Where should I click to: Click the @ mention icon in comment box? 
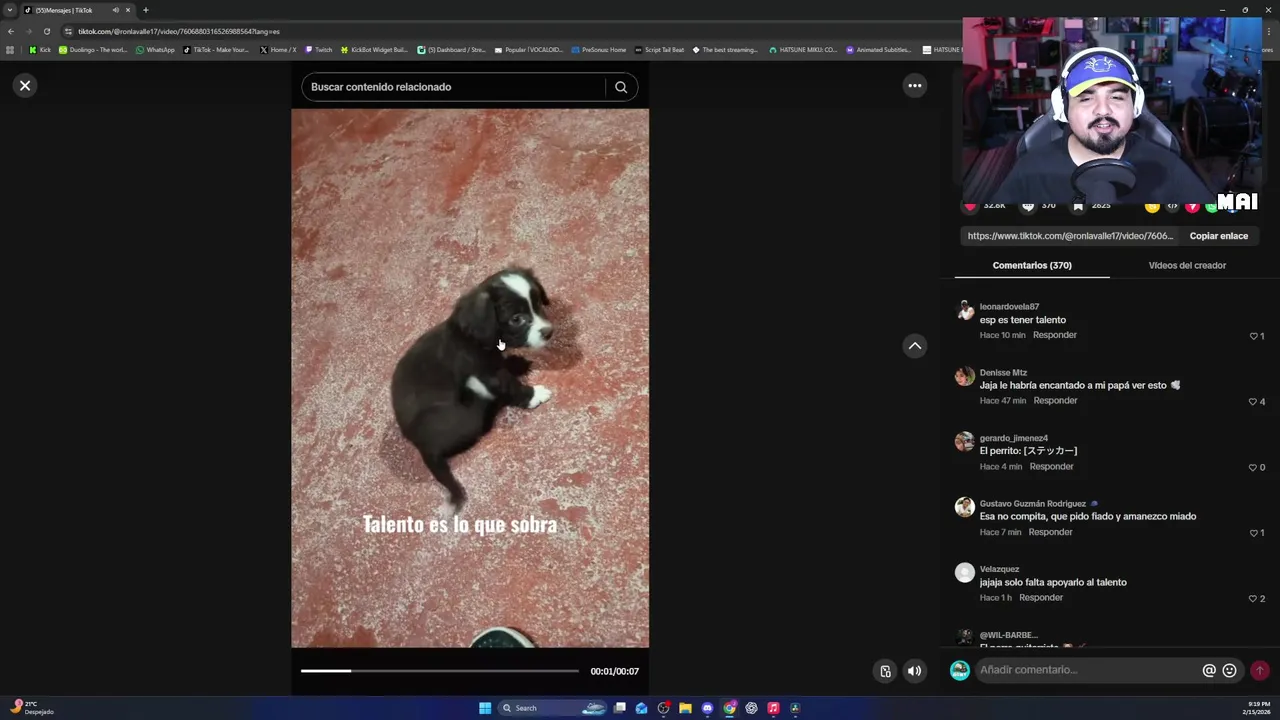(x=1209, y=671)
